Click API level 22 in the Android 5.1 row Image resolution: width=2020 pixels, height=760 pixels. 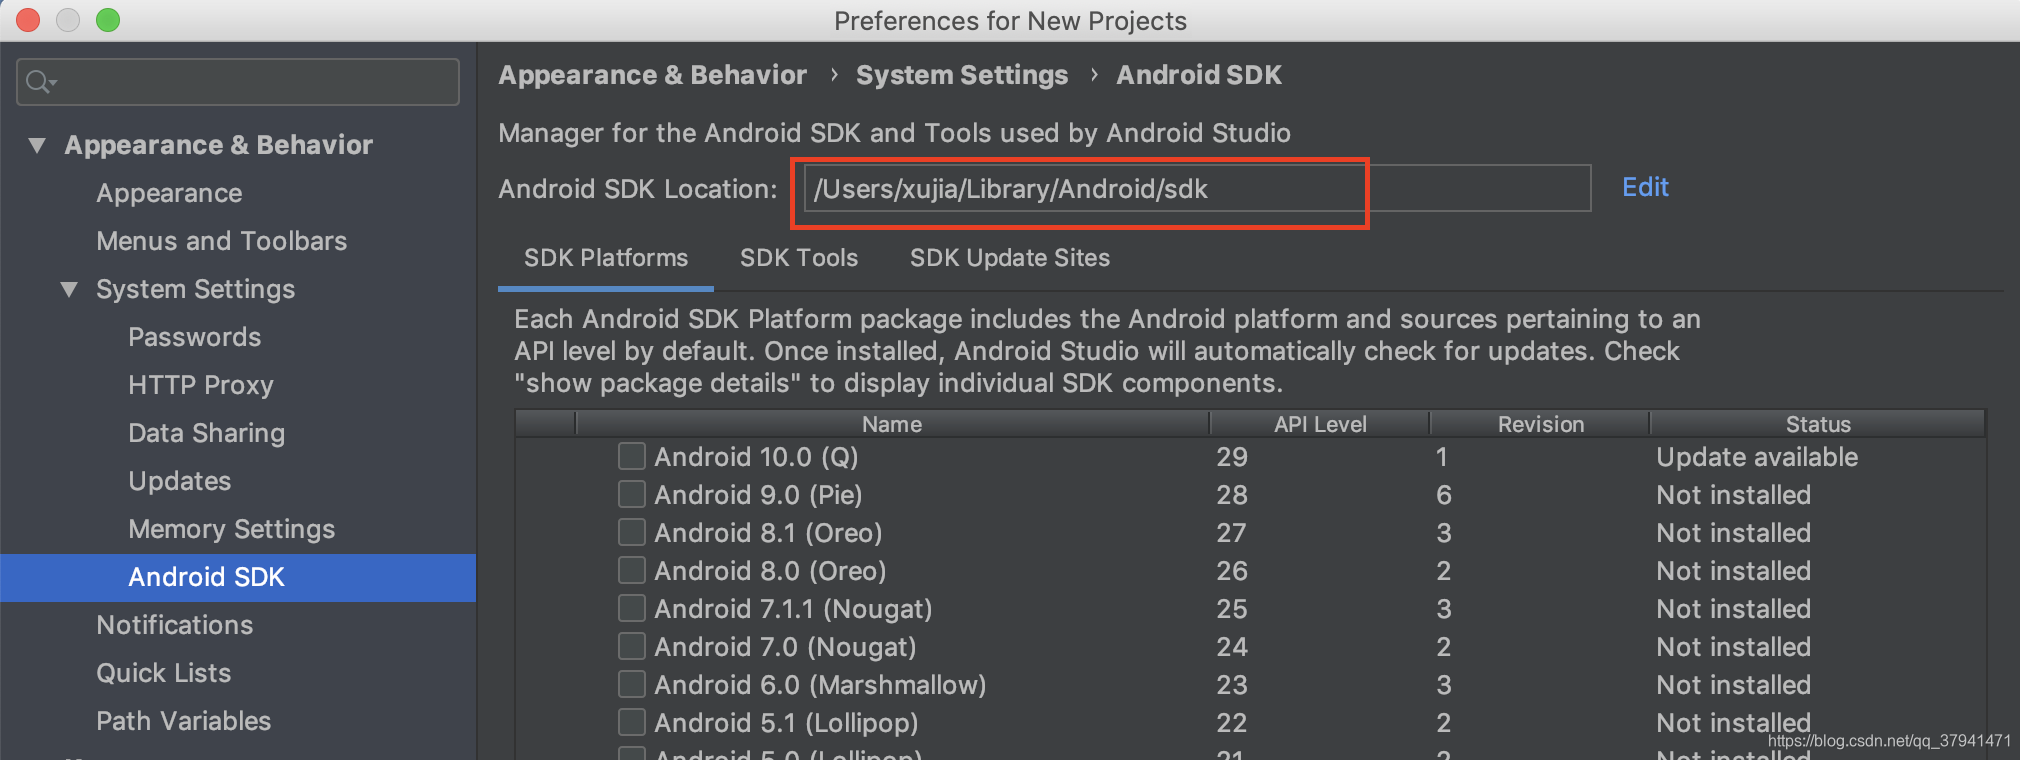1231,723
